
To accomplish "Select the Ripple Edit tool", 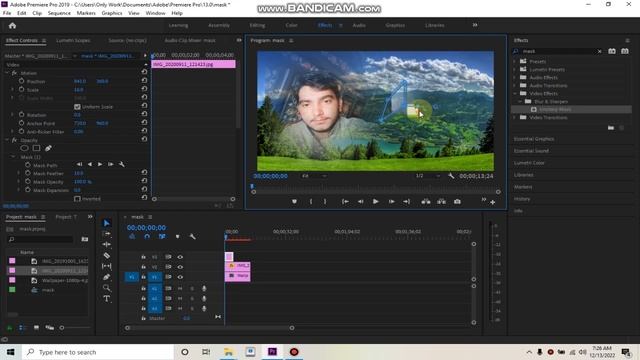I will click(107, 244).
